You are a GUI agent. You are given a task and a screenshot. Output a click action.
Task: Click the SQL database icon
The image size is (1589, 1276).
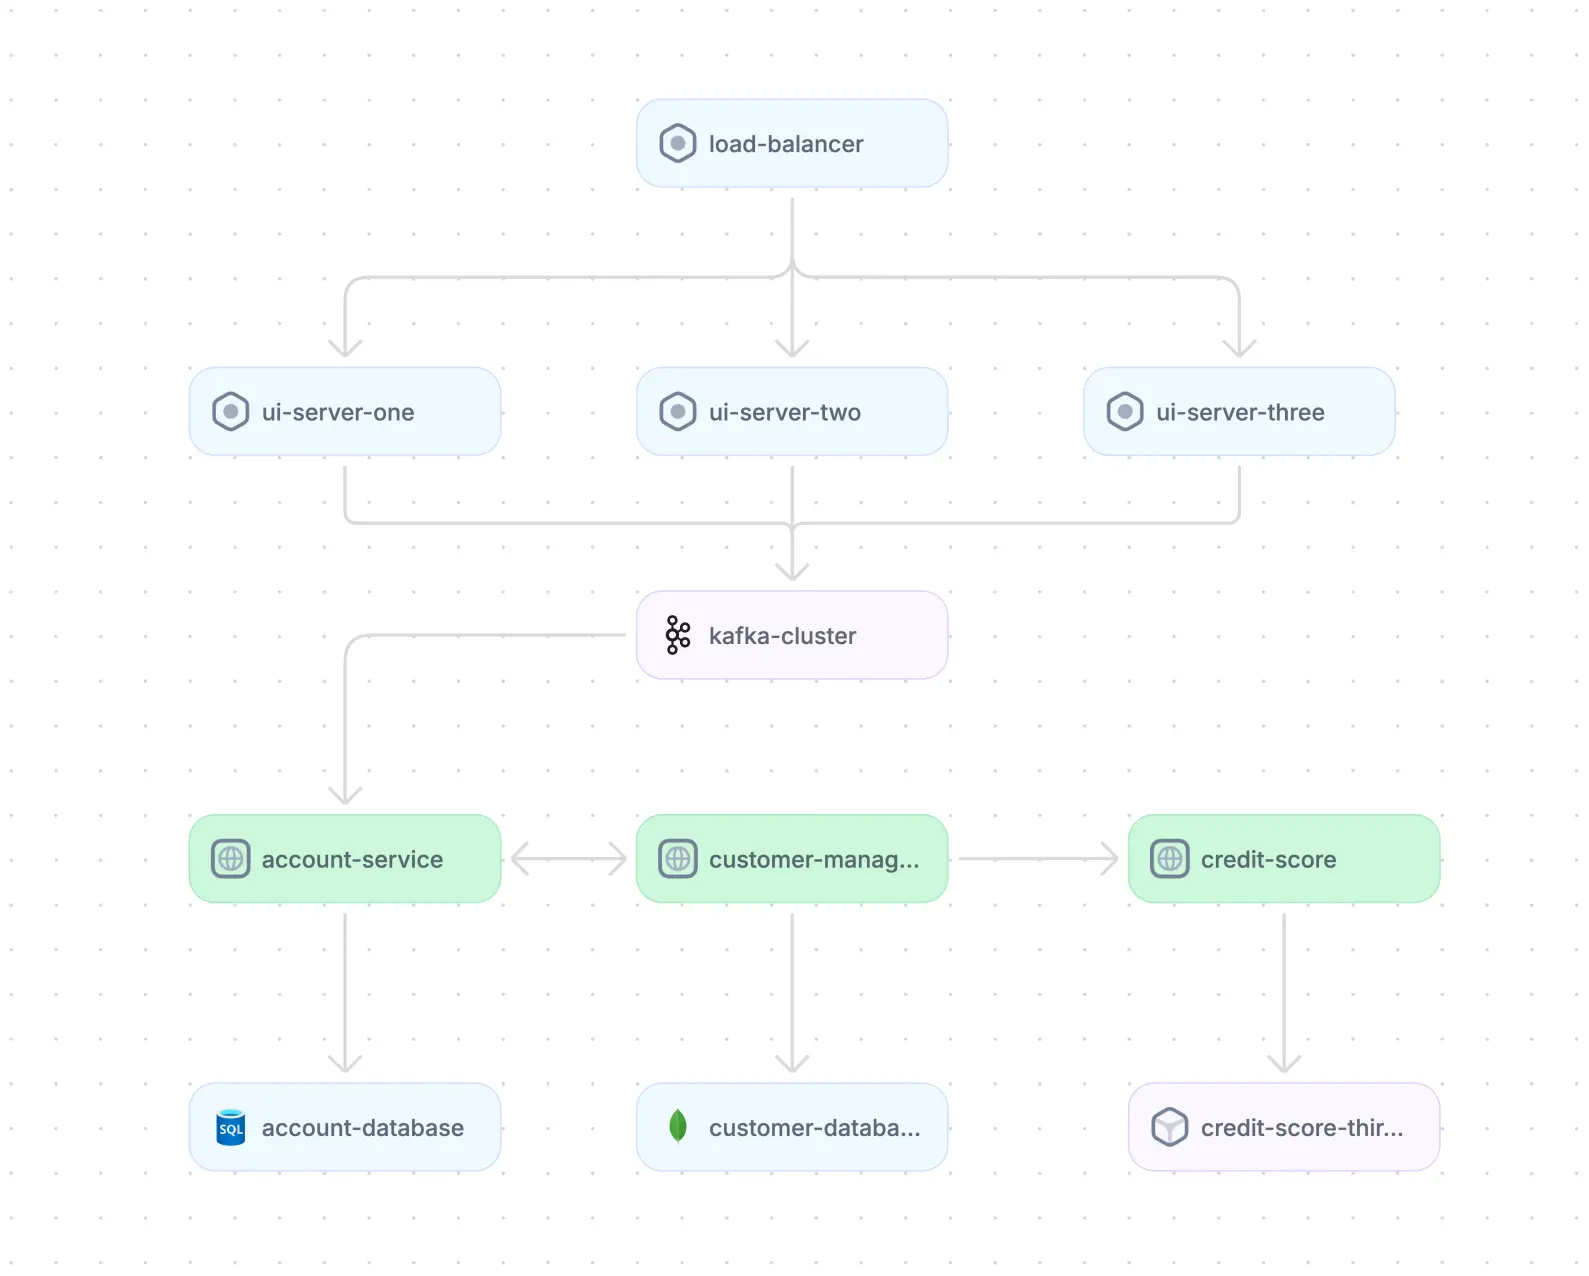(230, 1127)
